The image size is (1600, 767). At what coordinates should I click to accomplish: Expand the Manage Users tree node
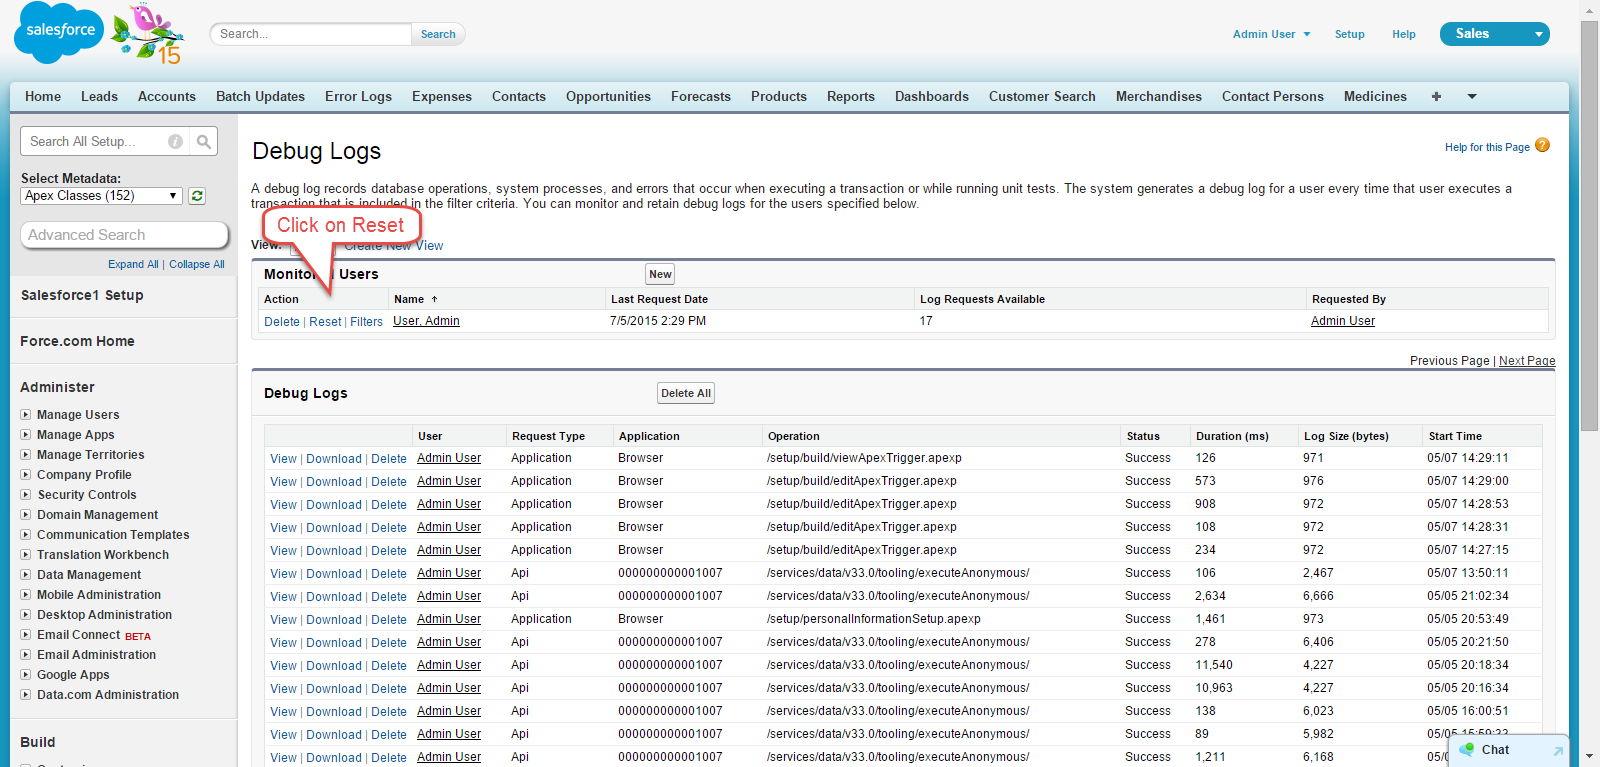pos(26,414)
